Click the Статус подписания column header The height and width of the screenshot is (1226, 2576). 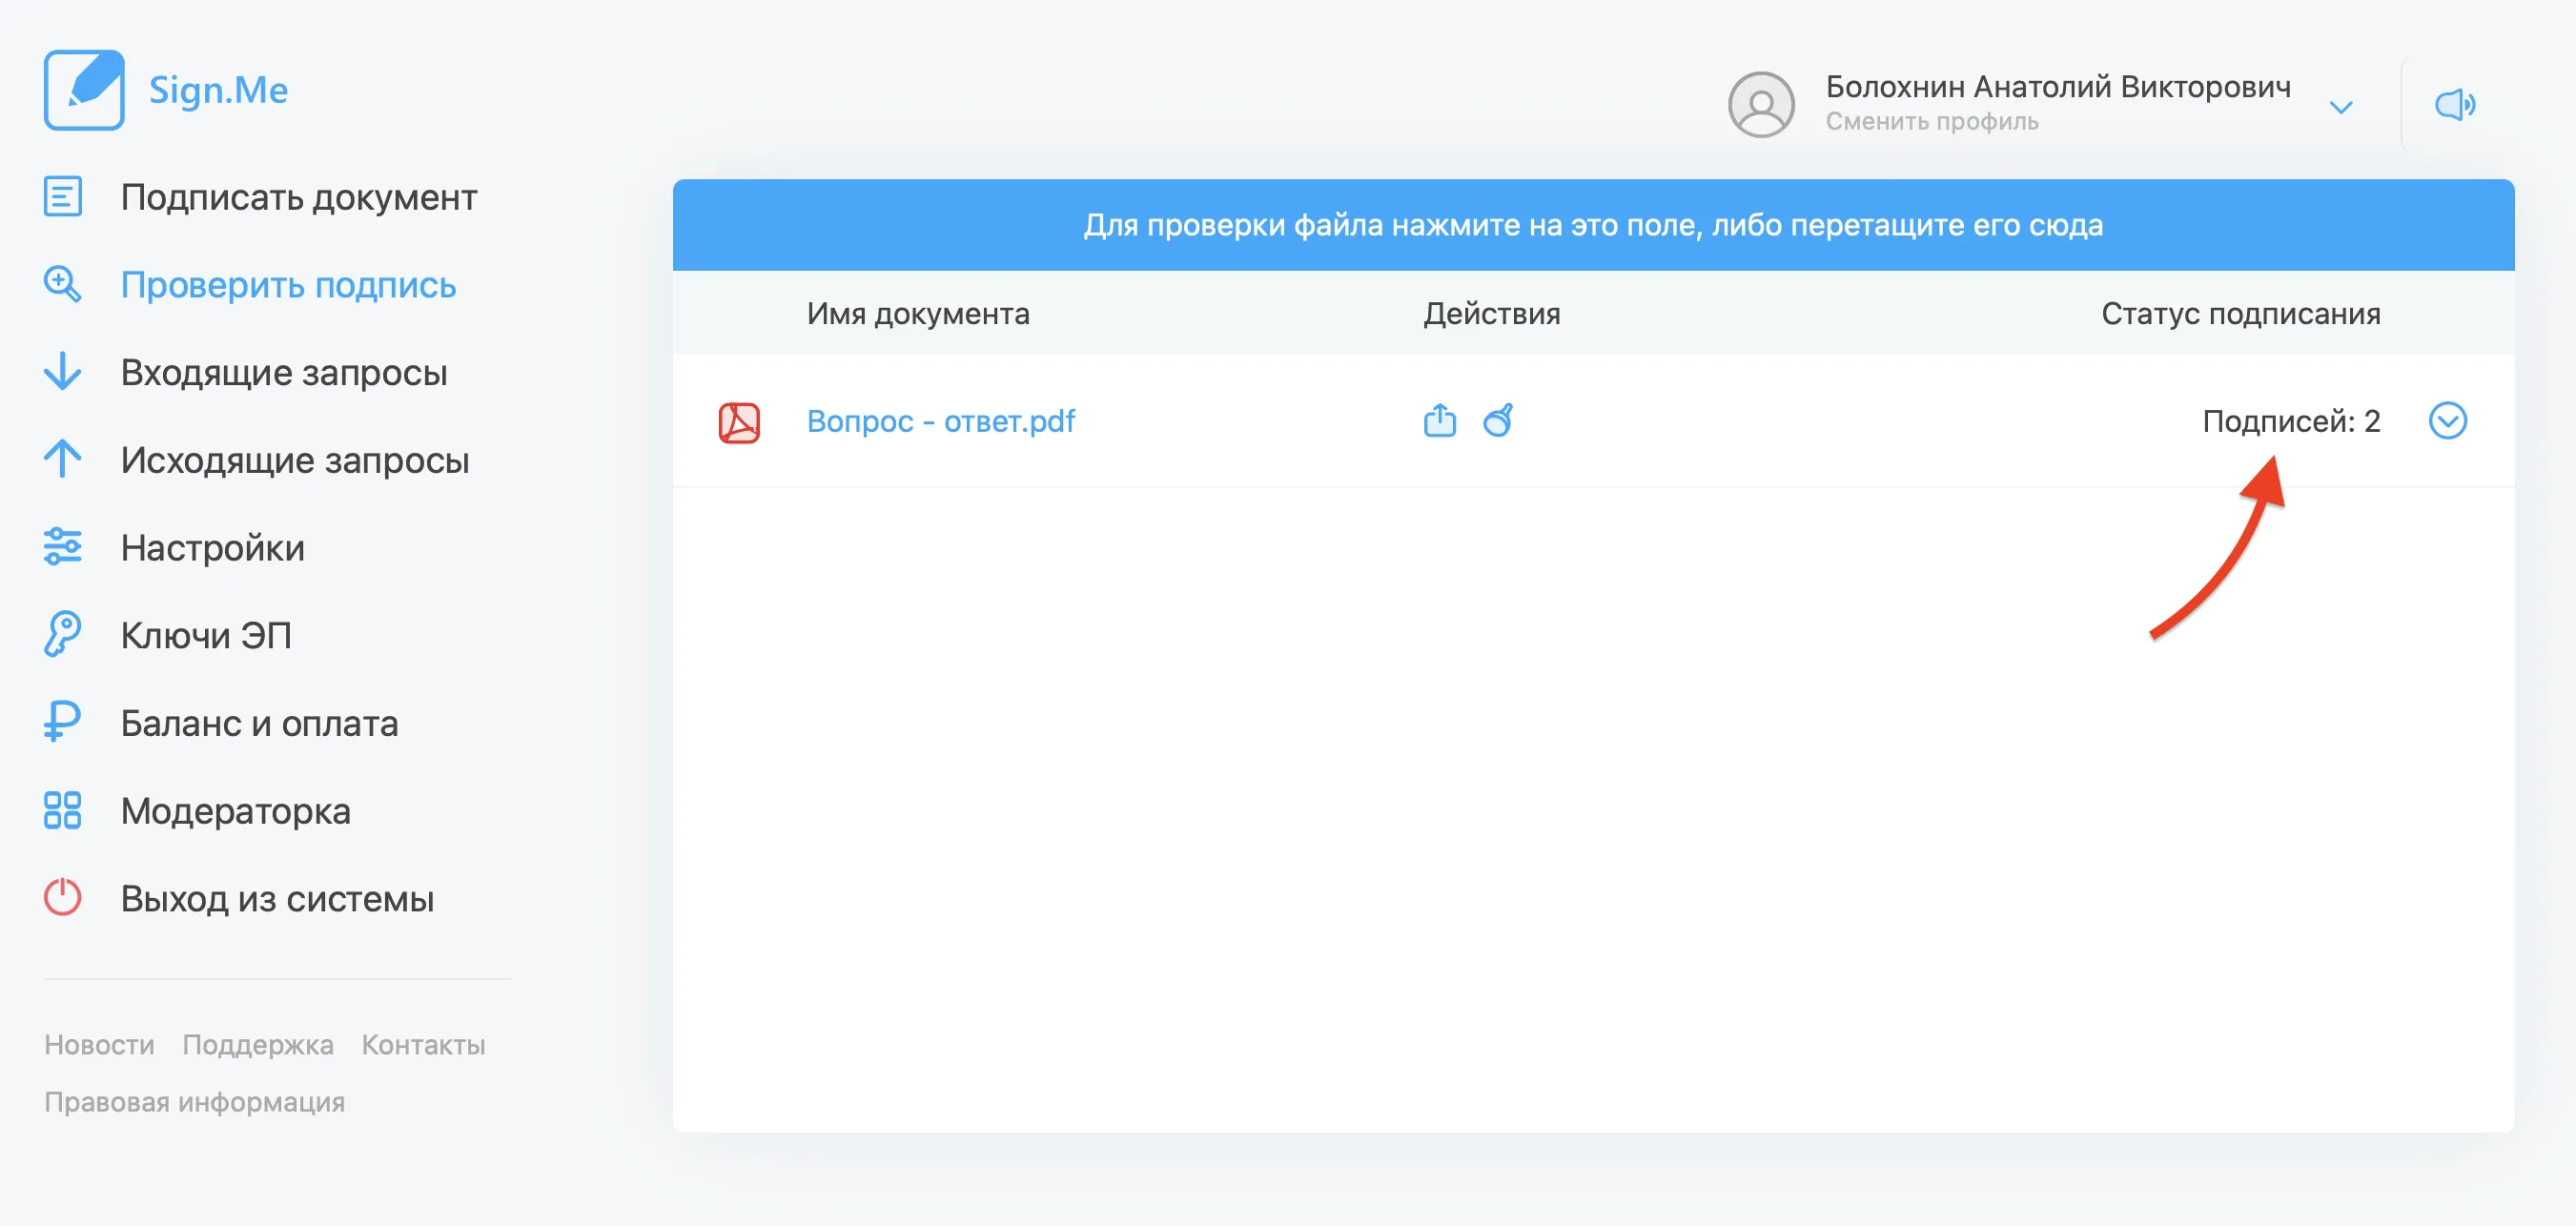point(2240,314)
